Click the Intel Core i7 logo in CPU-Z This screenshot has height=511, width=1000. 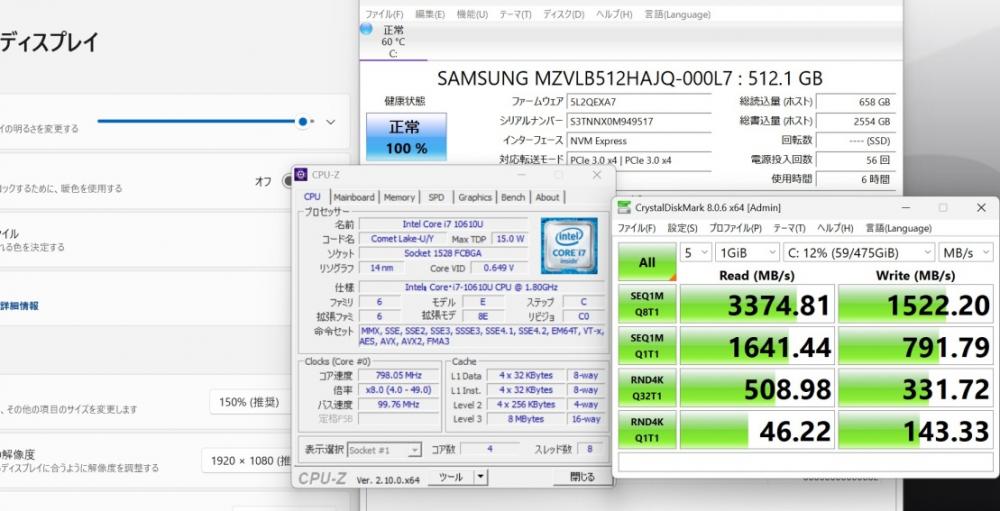(569, 246)
